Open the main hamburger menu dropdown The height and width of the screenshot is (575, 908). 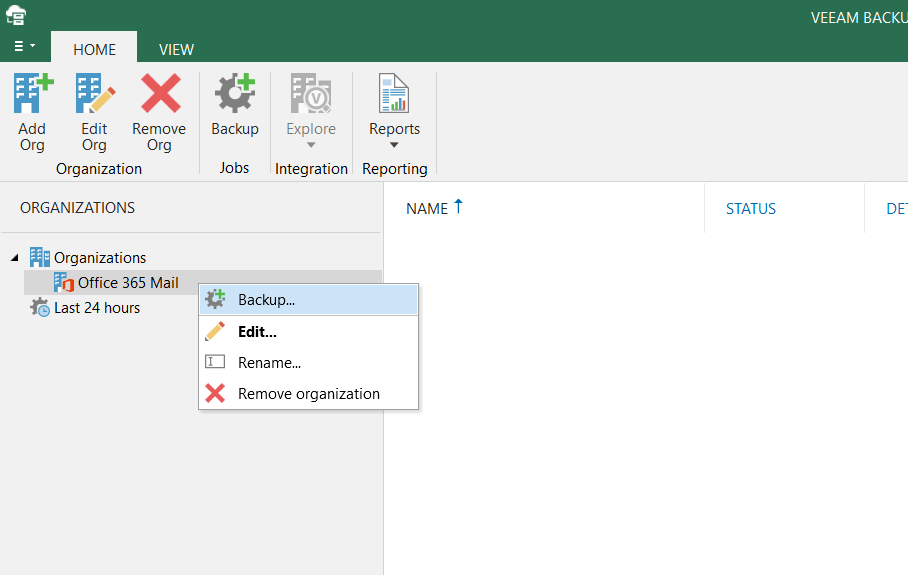pyautogui.click(x=24, y=47)
